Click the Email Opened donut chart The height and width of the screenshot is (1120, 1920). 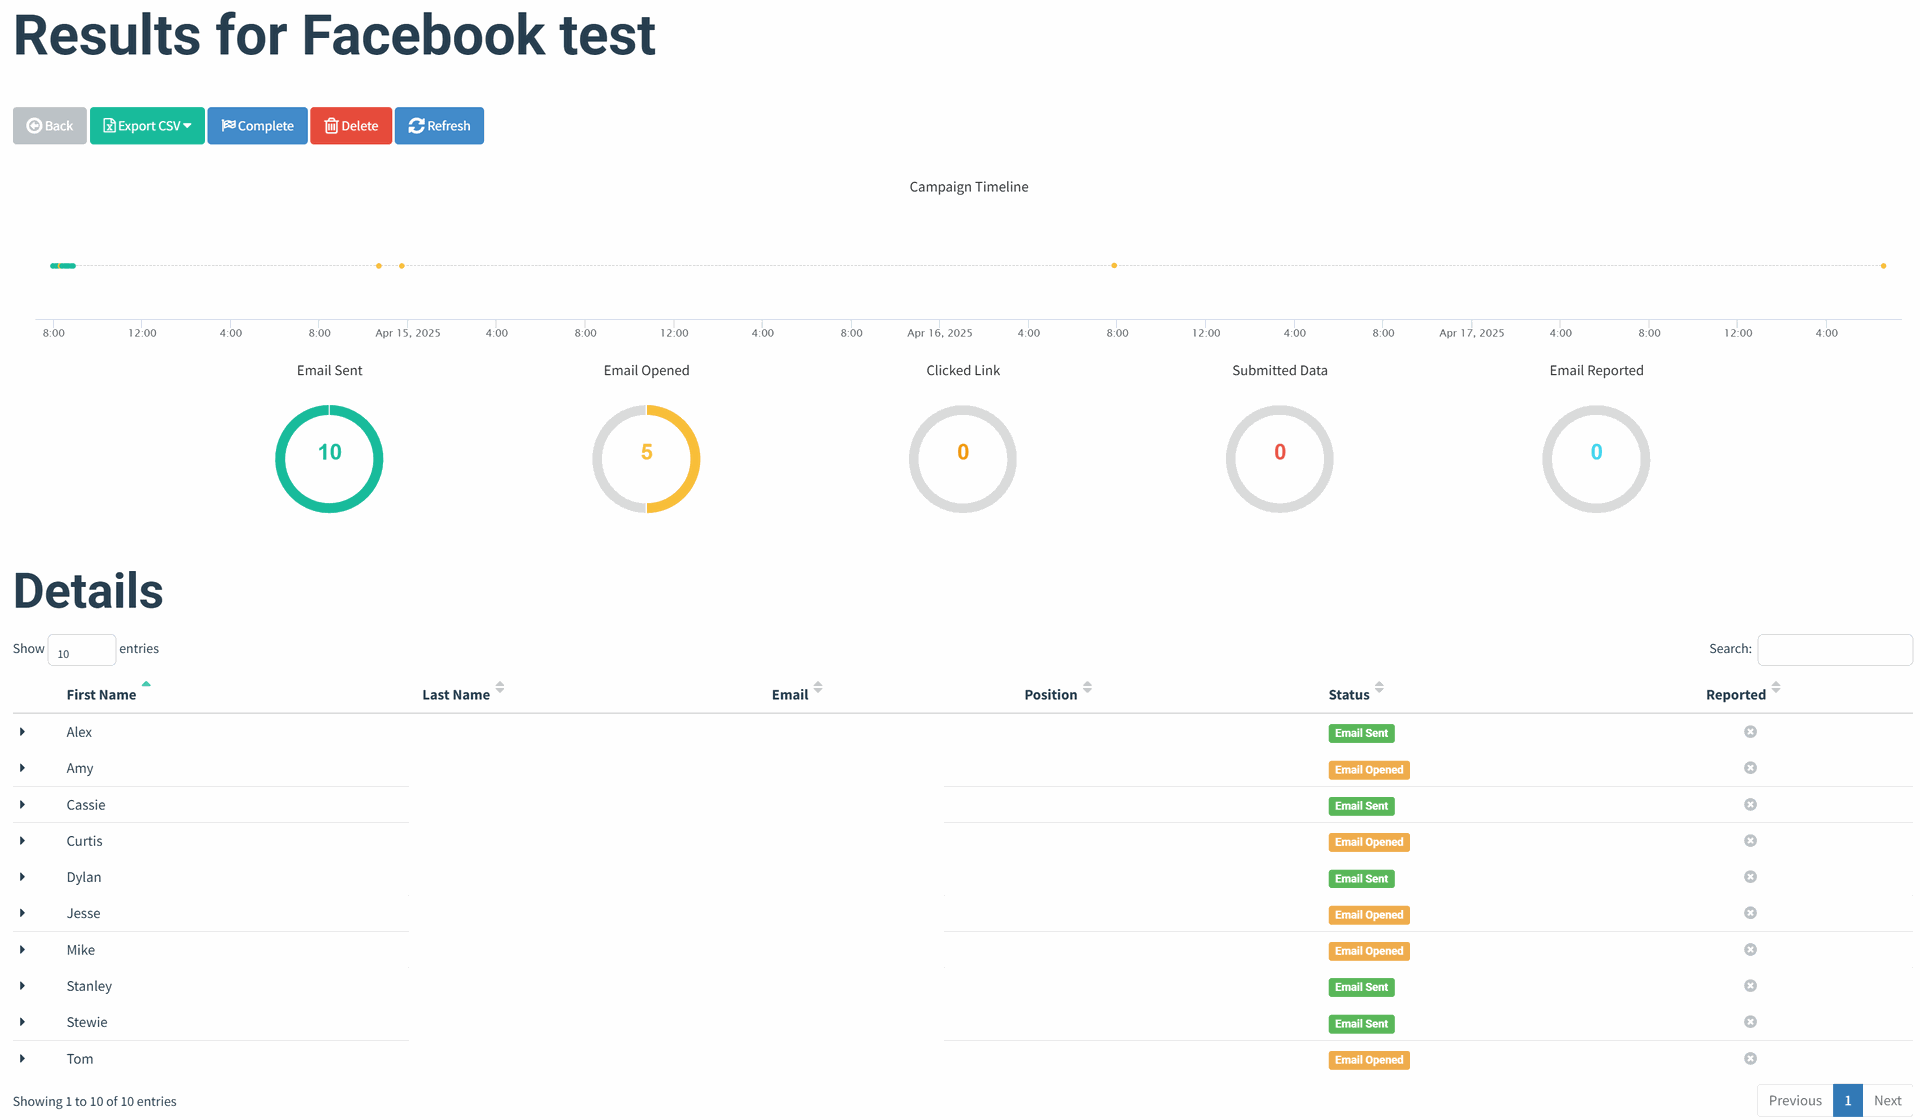646,459
